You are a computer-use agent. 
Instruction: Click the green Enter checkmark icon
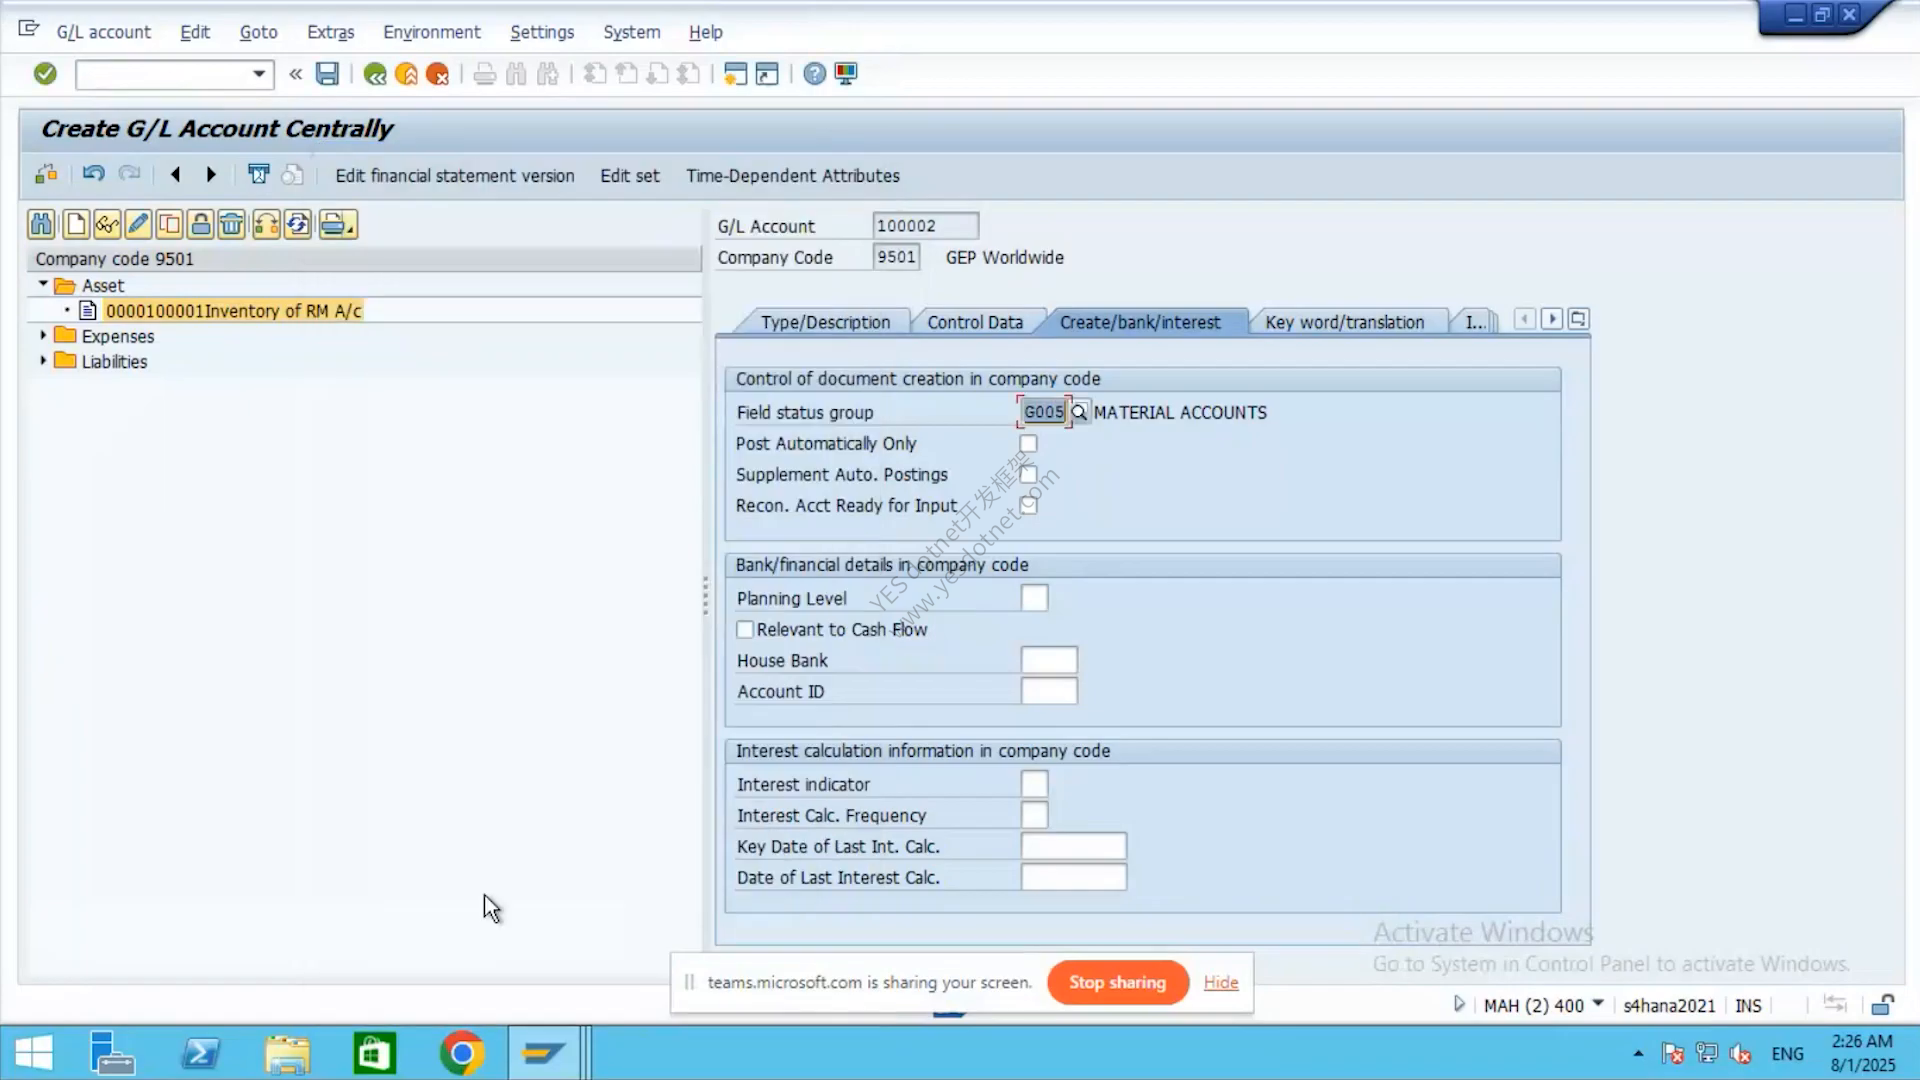pos(45,74)
